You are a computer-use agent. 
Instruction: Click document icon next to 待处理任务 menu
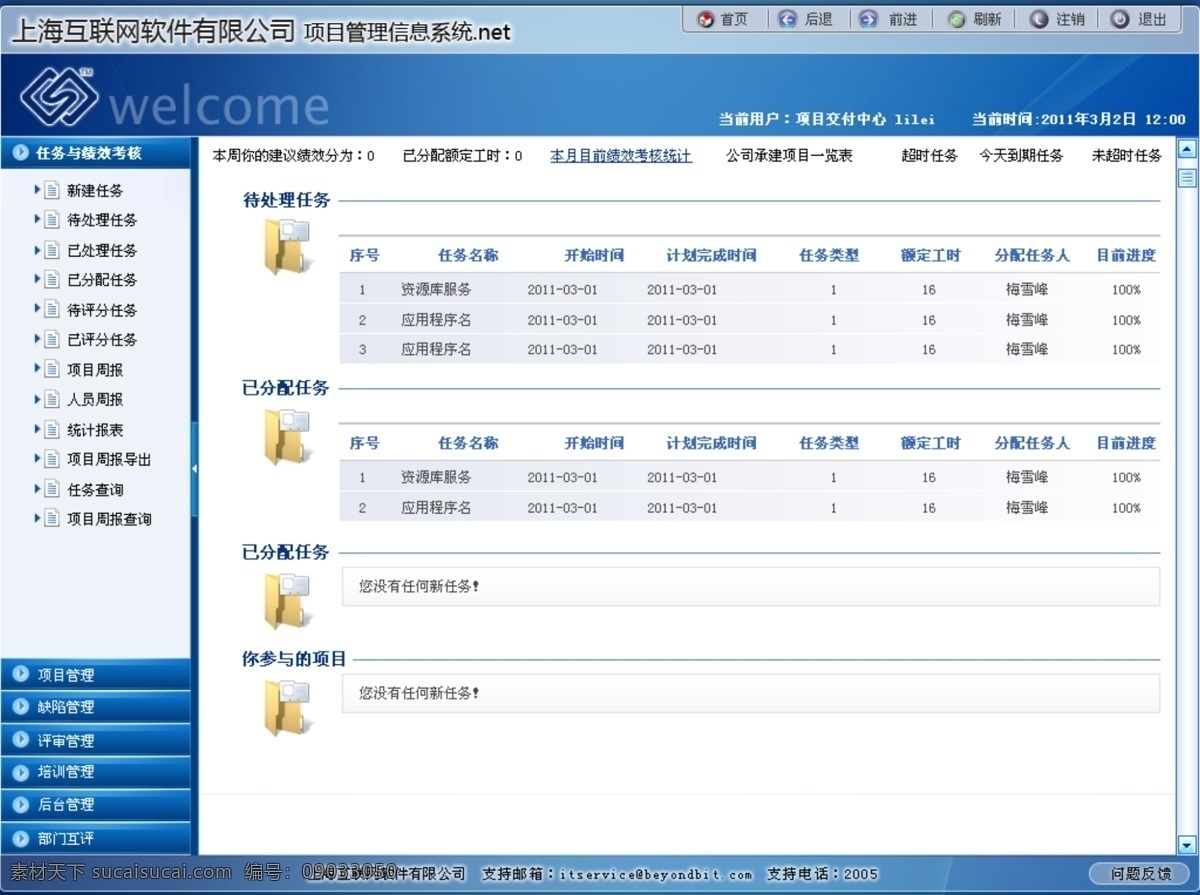52,220
